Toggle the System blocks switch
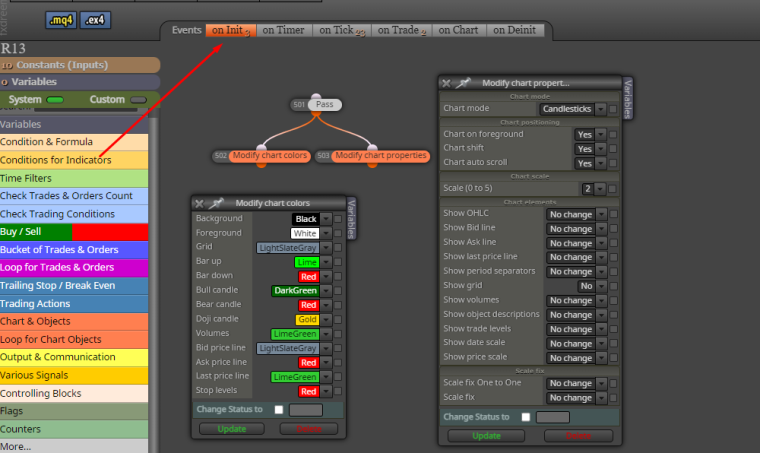The width and height of the screenshot is (760, 453). point(55,100)
